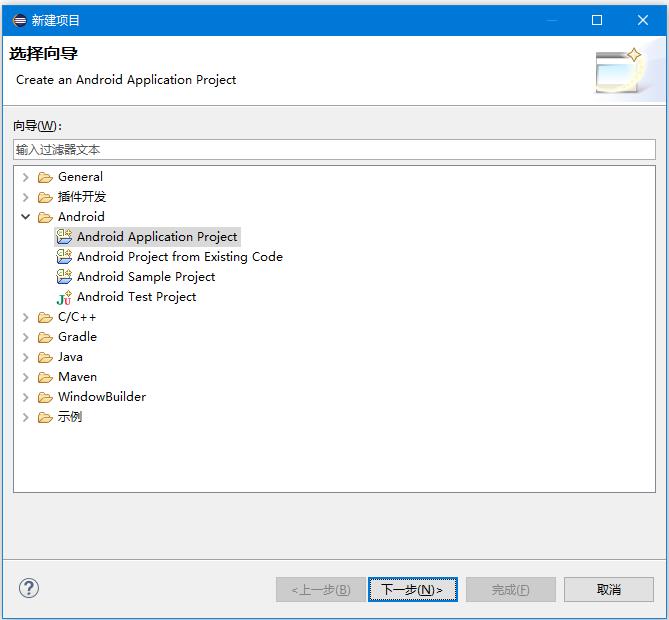Click the Gradle folder icon

45,338
